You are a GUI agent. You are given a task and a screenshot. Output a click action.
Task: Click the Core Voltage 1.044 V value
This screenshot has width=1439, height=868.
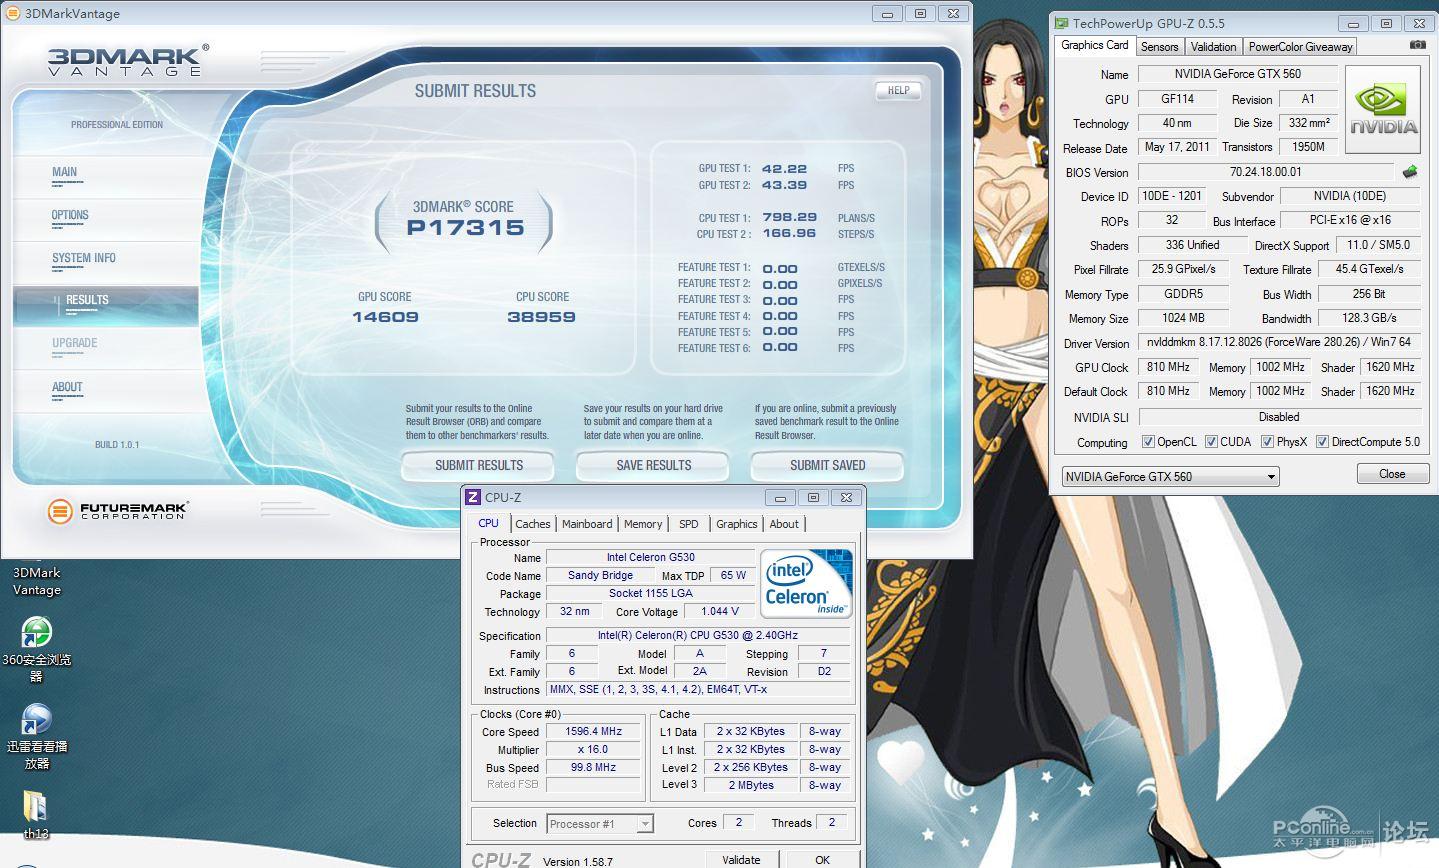click(720, 611)
